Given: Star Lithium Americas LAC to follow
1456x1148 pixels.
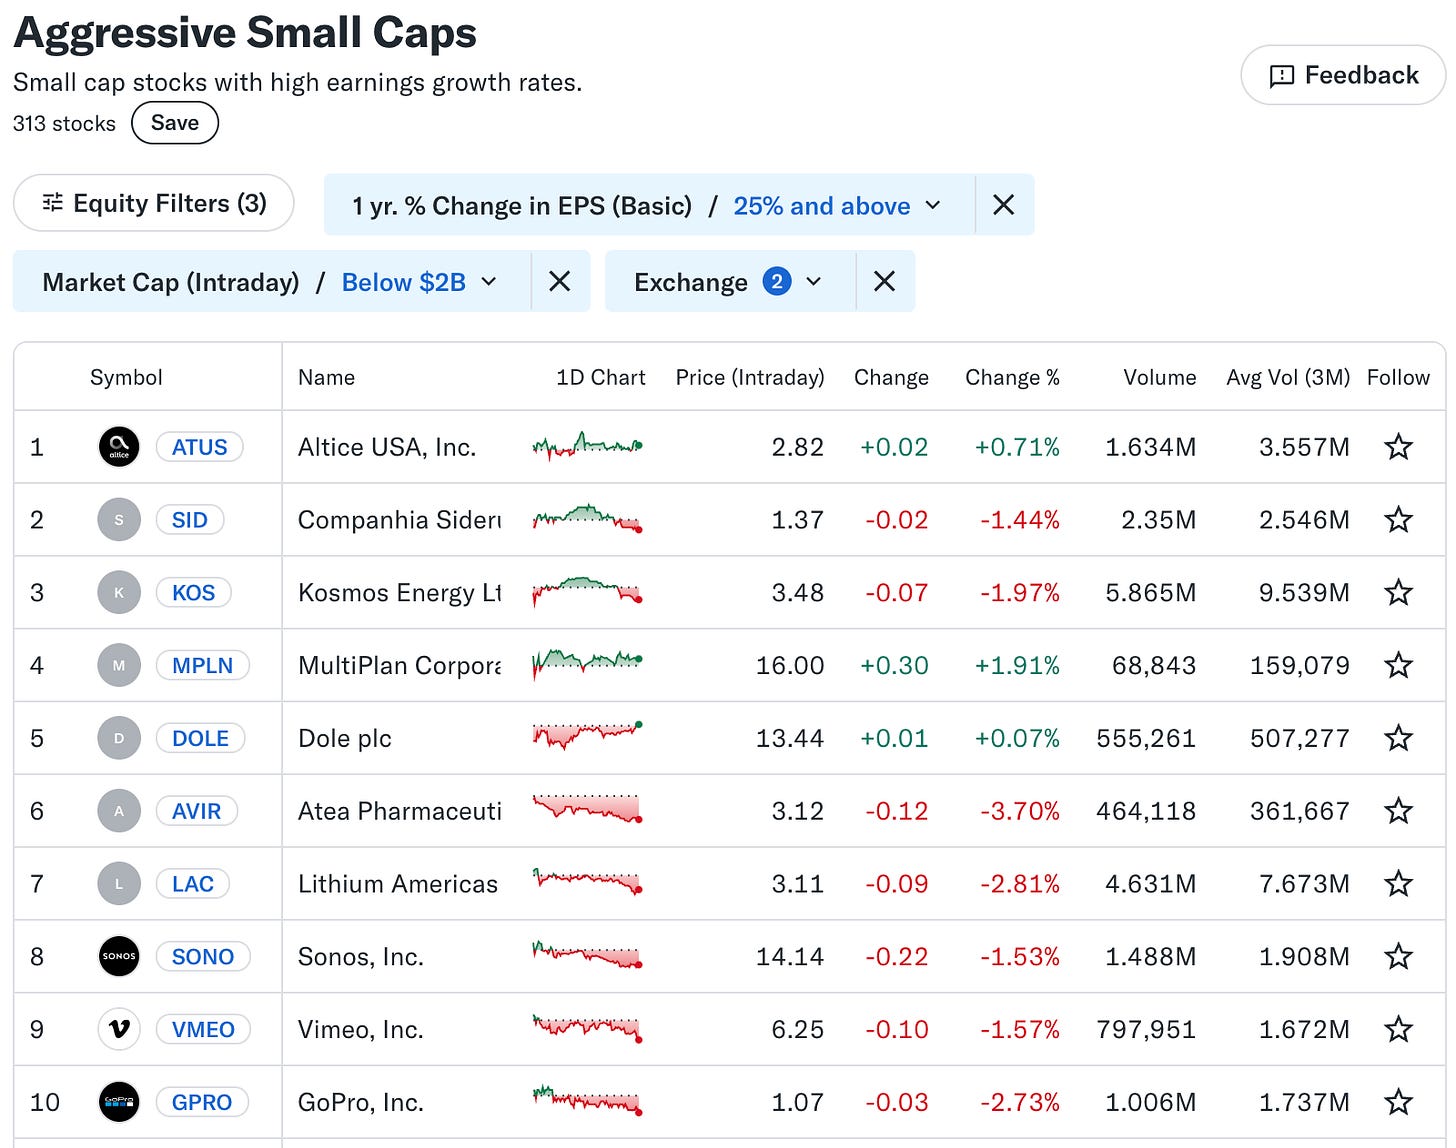Looking at the screenshot, I should pos(1398,884).
